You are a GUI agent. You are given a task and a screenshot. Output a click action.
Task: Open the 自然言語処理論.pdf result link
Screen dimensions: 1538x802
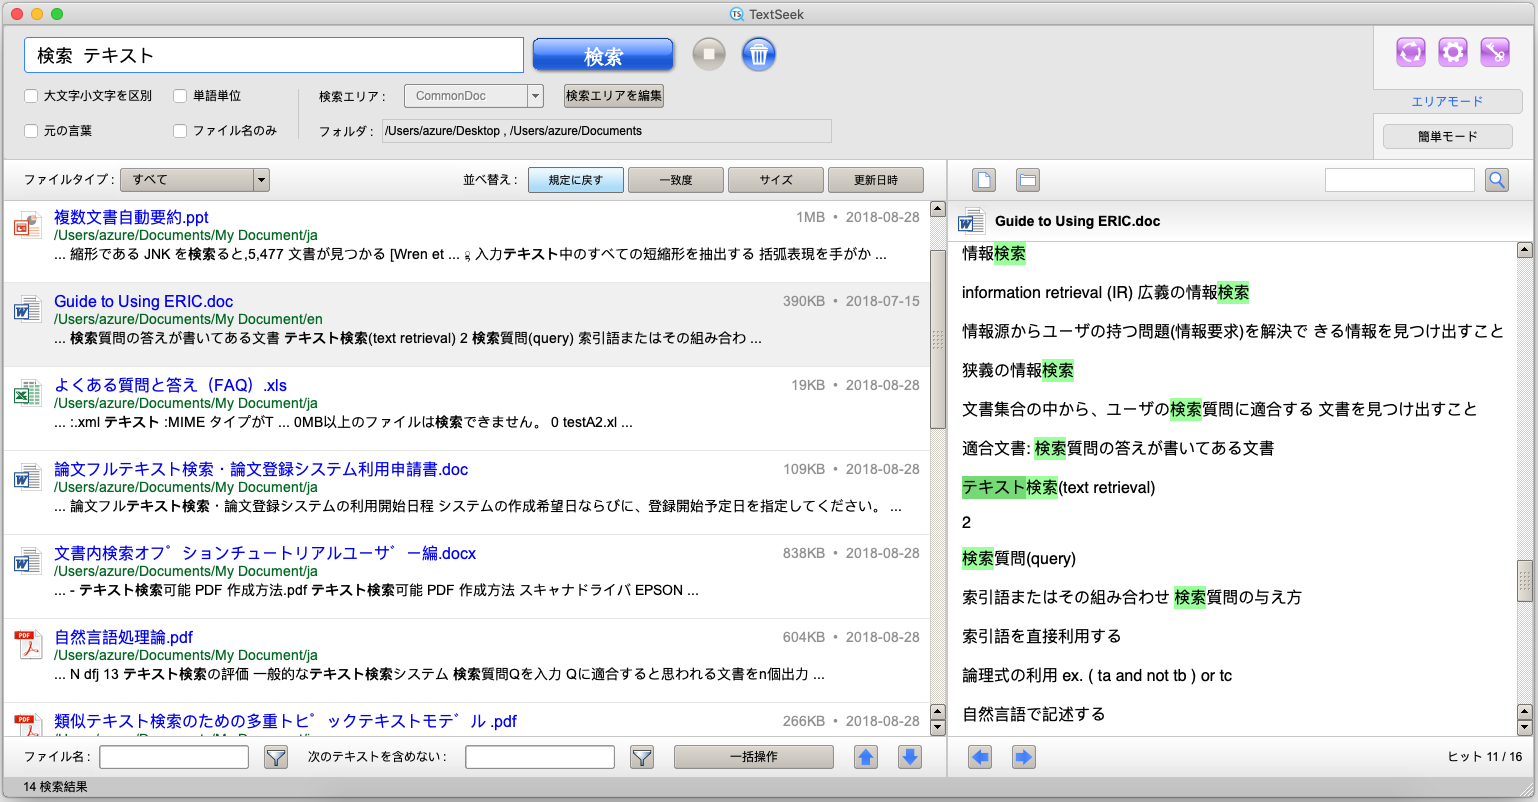coord(124,637)
